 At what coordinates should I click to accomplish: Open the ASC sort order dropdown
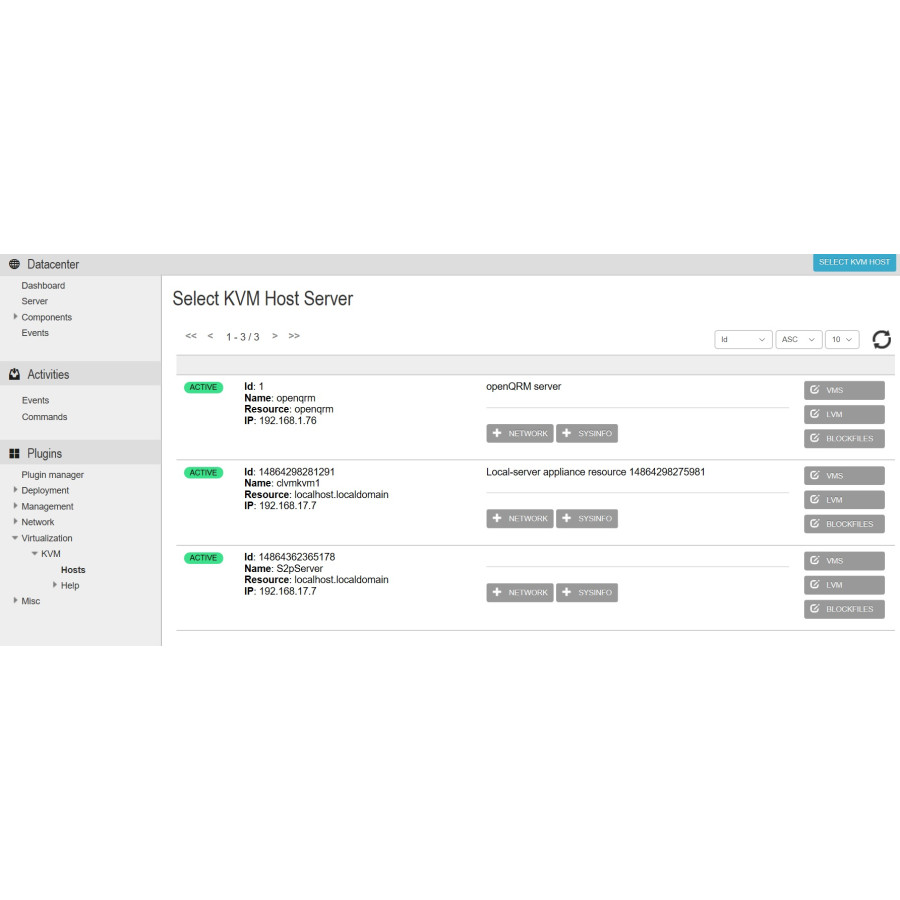pyautogui.click(x=799, y=340)
